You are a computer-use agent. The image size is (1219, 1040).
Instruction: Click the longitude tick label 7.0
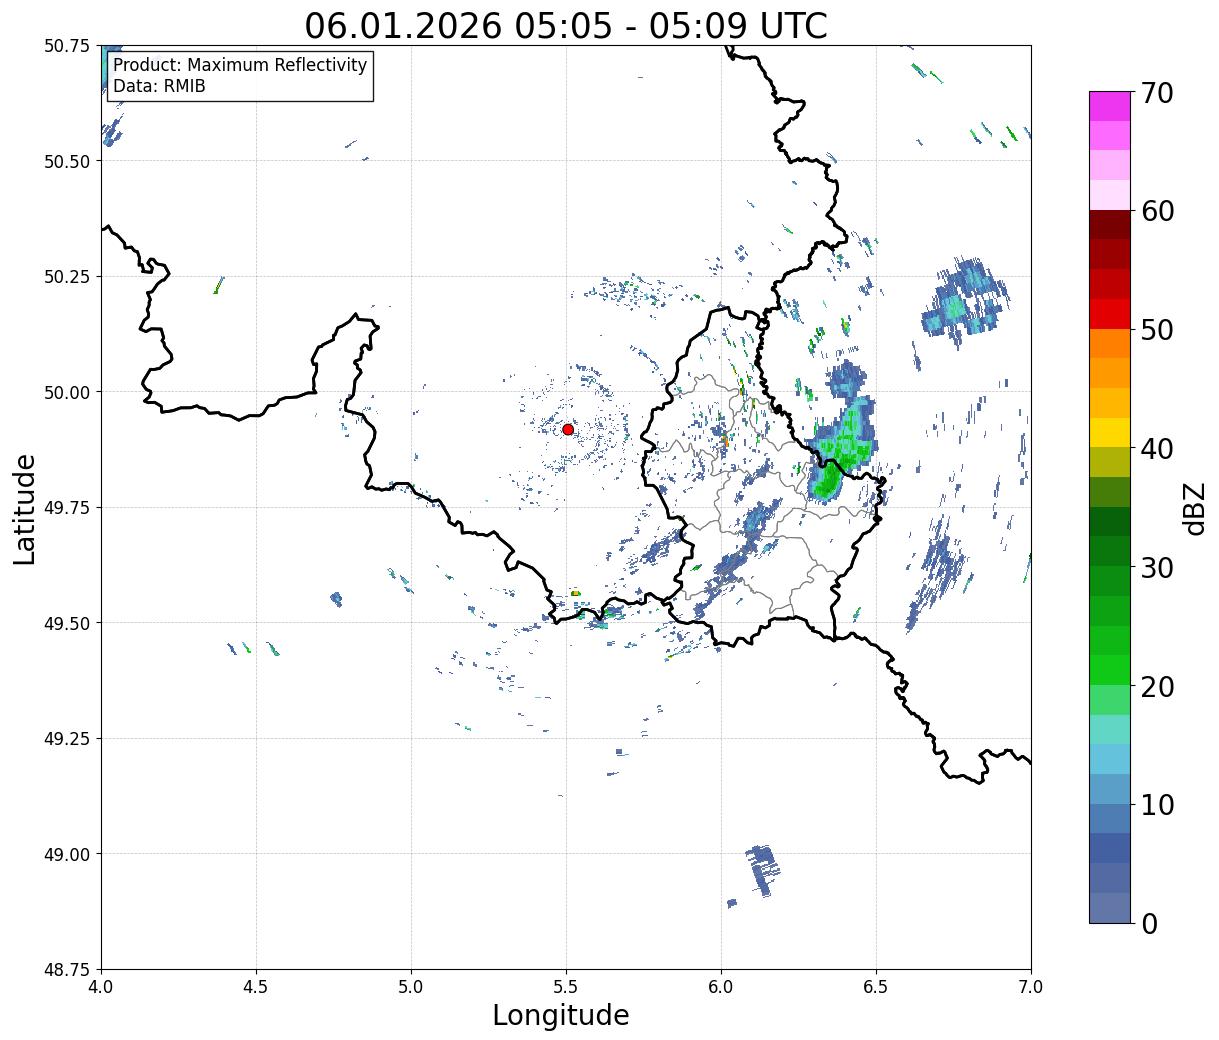click(x=1031, y=986)
